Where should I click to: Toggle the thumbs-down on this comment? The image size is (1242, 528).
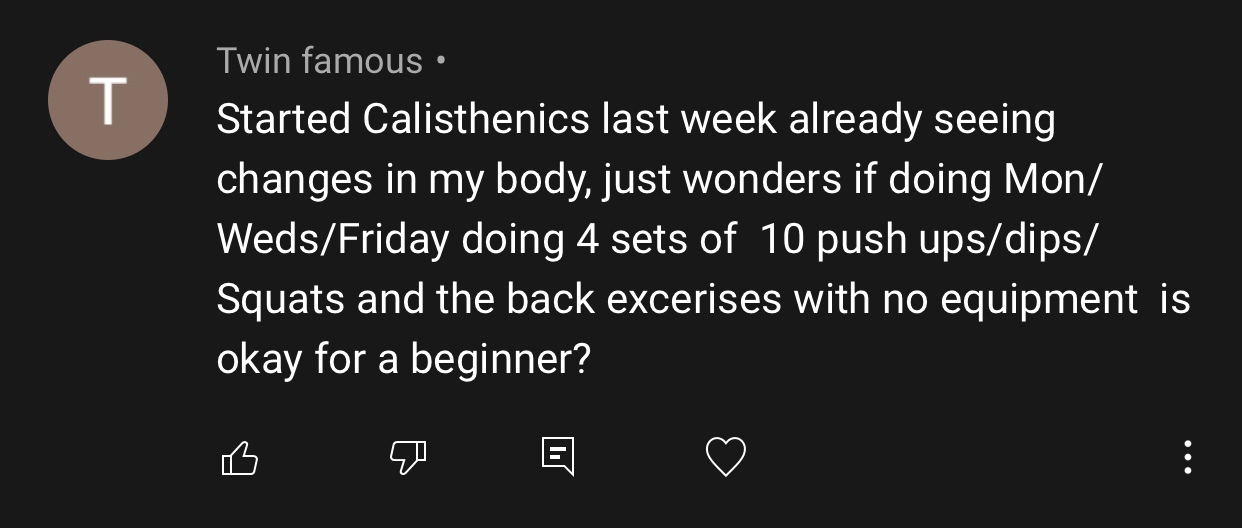pos(407,458)
